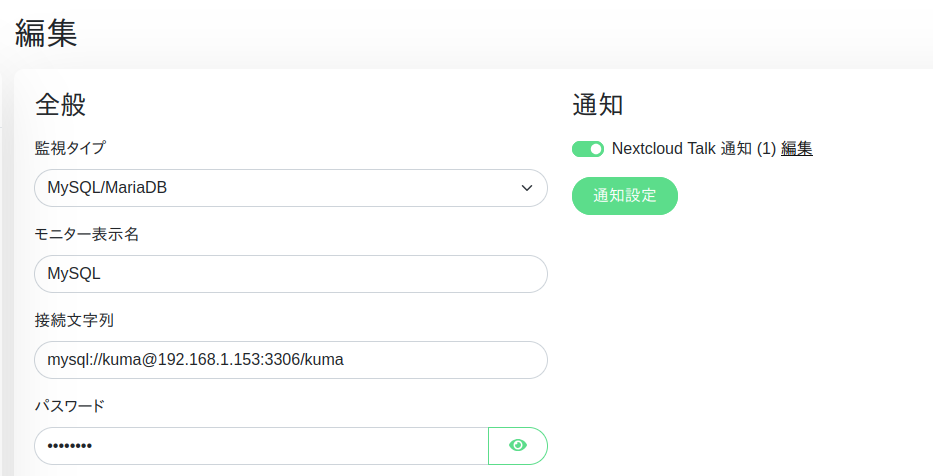Image resolution: width=933 pixels, height=476 pixels.
Task: Click the パスワード field label
Action: click(70, 406)
